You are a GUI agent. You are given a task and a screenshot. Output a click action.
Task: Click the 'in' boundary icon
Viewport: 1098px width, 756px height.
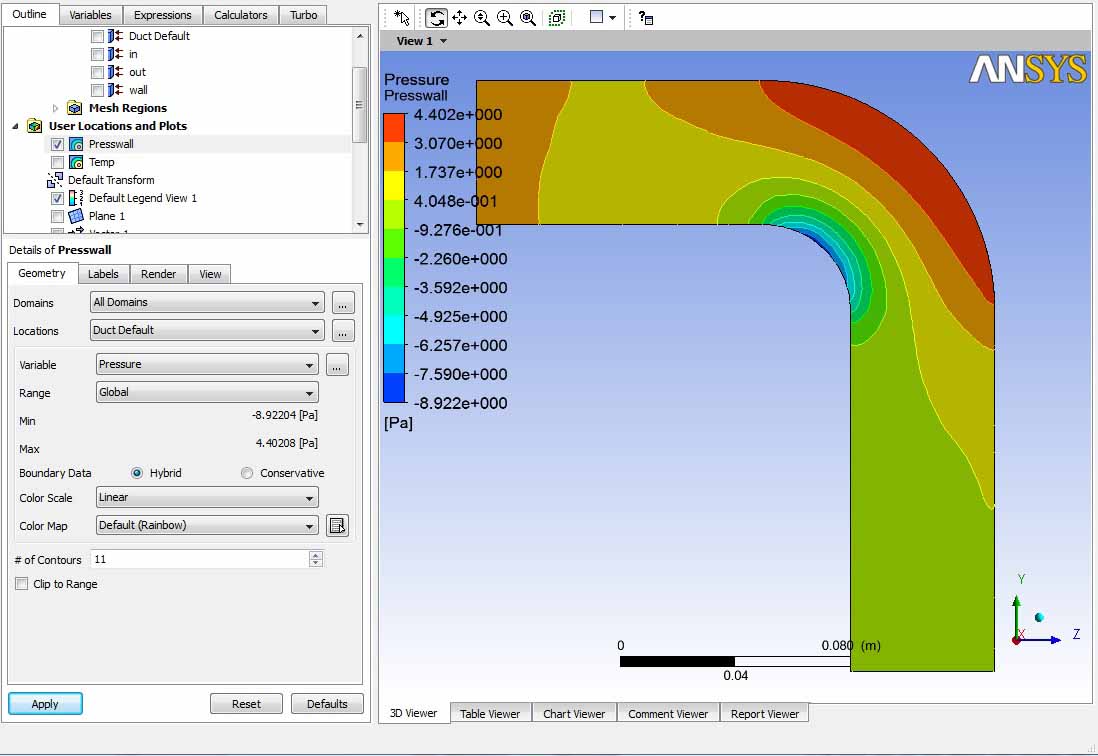tap(116, 54)
